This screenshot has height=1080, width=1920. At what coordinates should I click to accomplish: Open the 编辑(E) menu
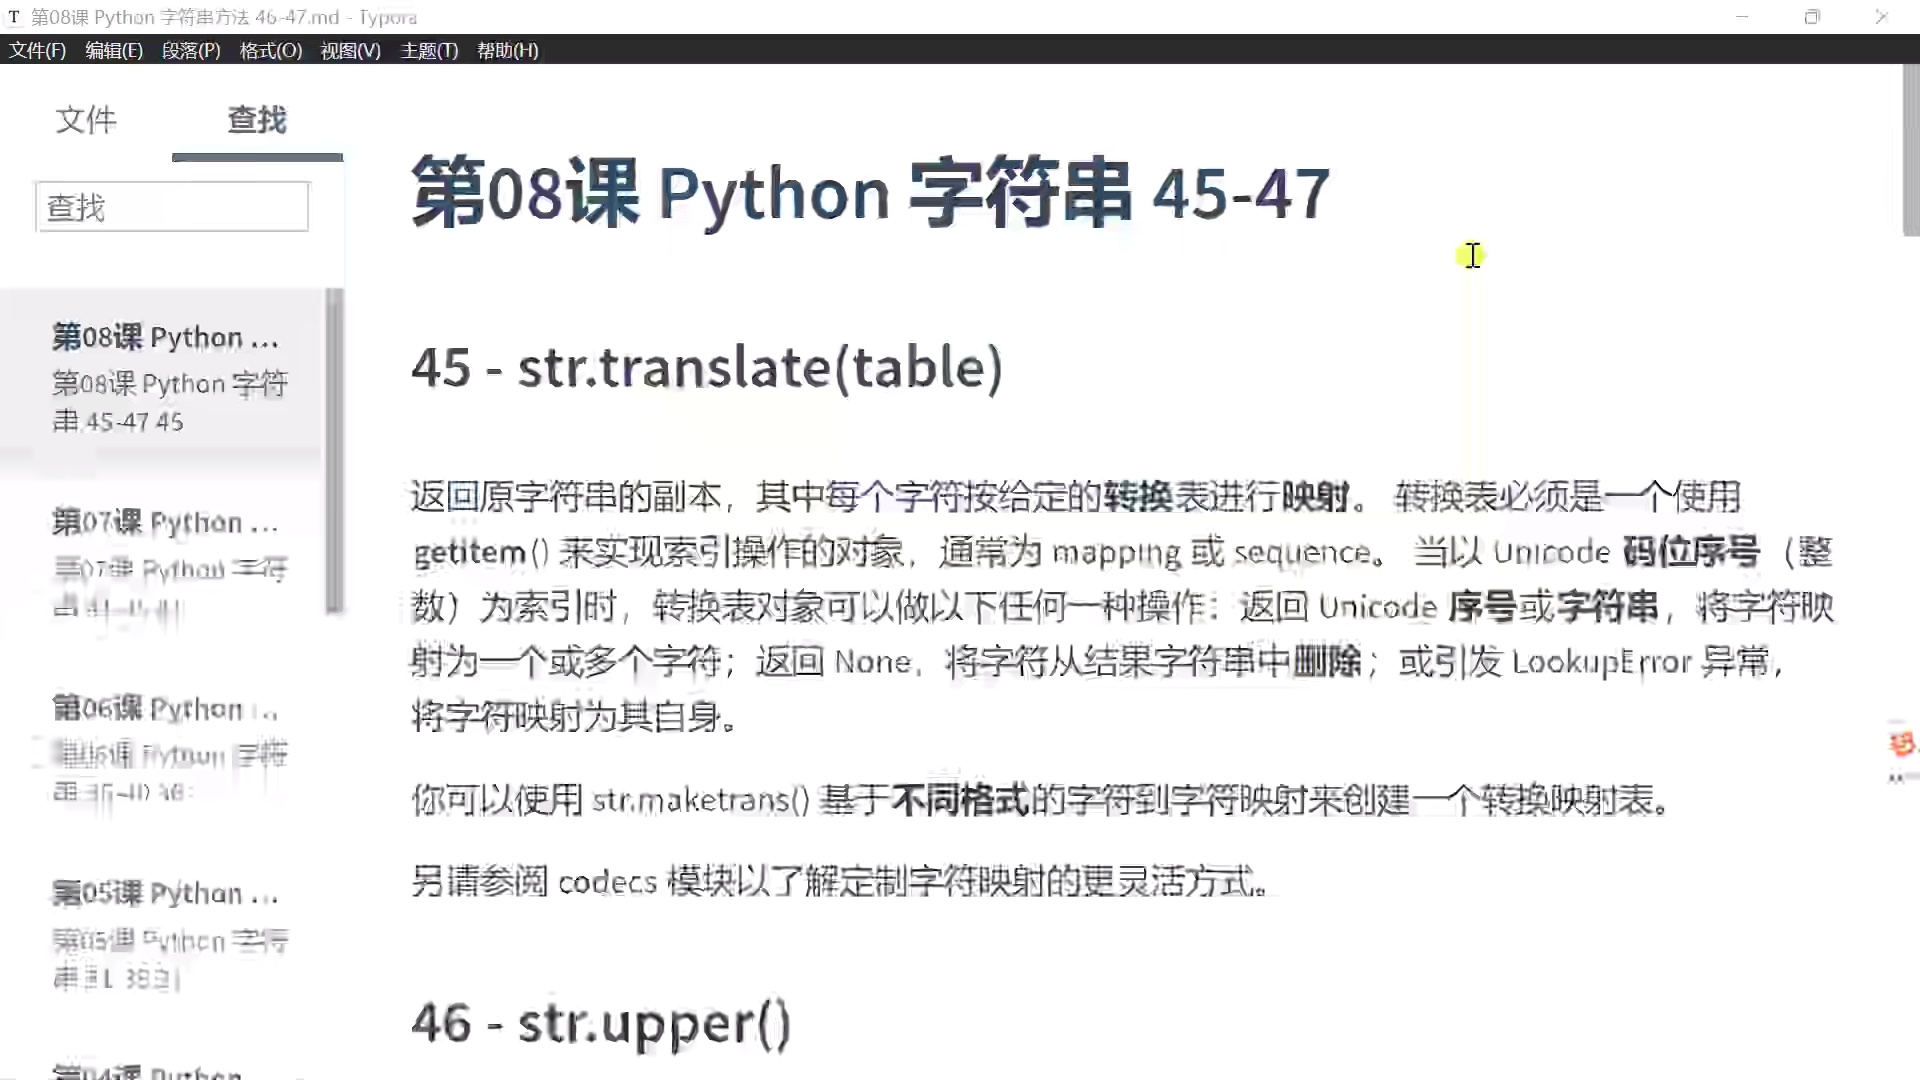pyautogui.click(x=113, y=50)
